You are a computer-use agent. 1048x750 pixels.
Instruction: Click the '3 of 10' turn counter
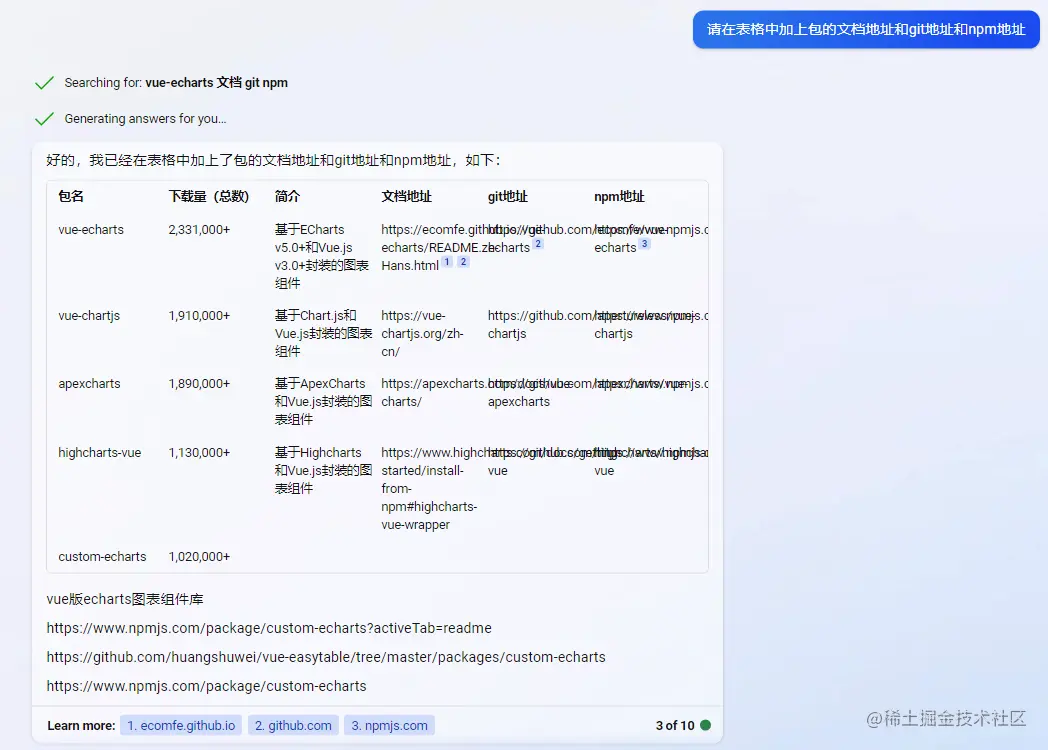[x=675, y=725]
